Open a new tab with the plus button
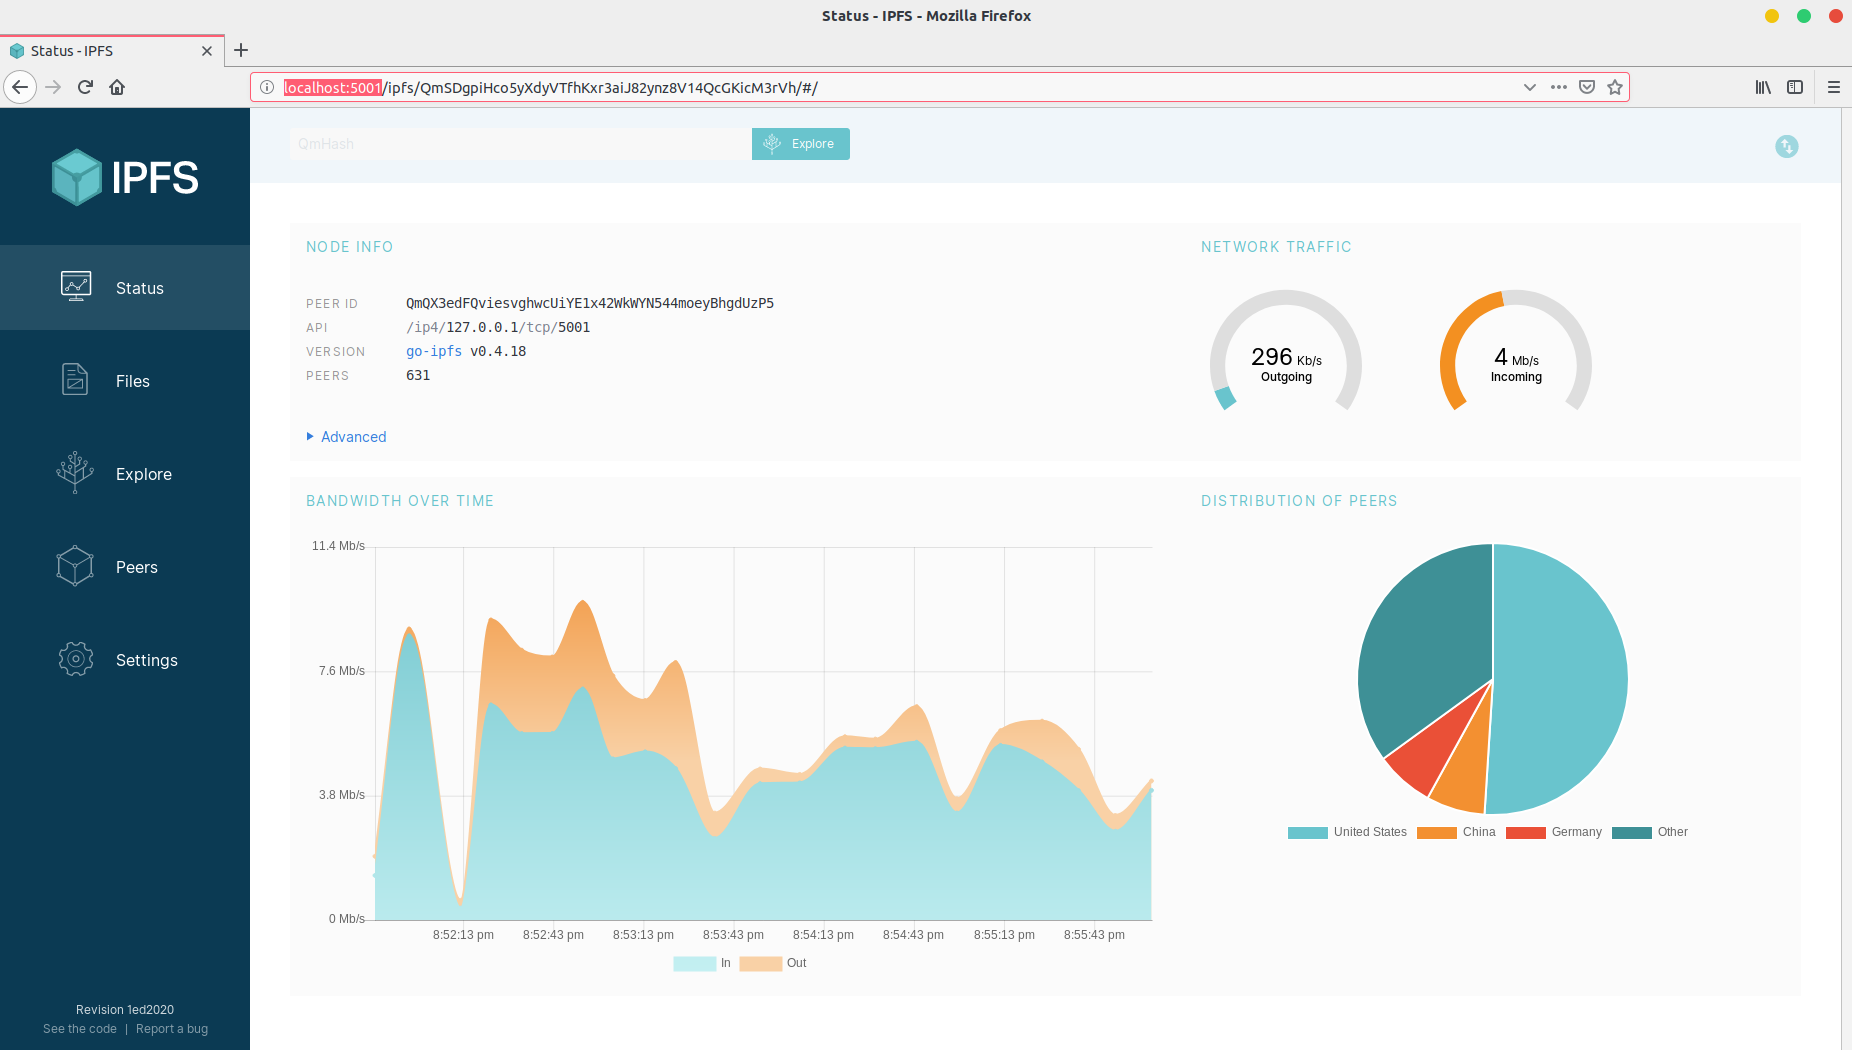Viewport: 1852px width, 1050px height. coord(241,50)
